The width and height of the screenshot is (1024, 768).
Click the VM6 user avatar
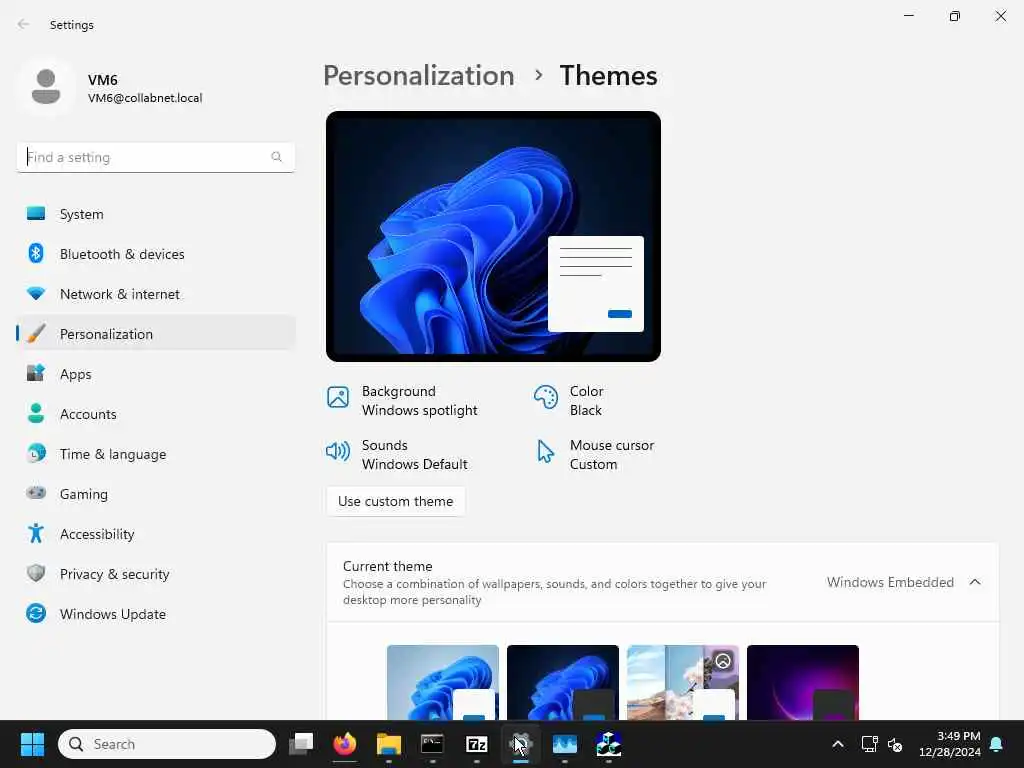tap(46, 88)
